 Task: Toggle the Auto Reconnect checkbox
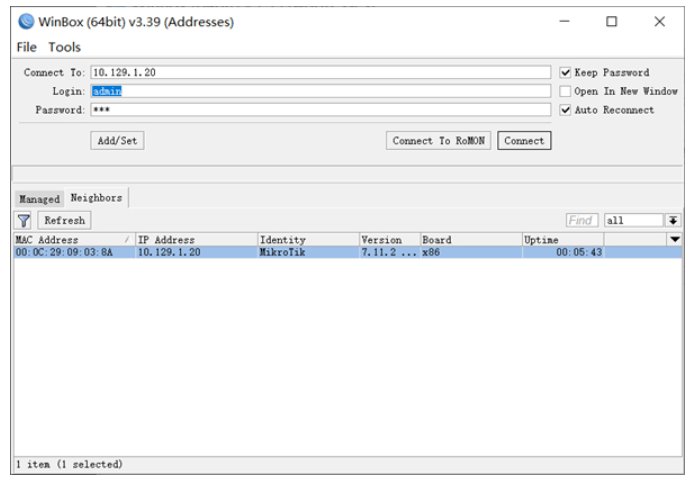click(566, 110)
